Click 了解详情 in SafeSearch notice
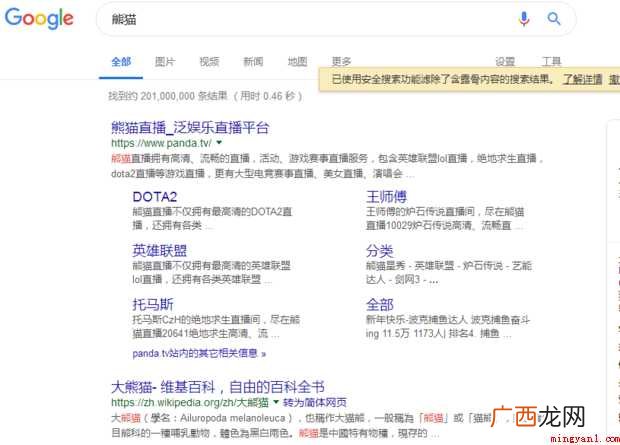 (x=582, y=79)
